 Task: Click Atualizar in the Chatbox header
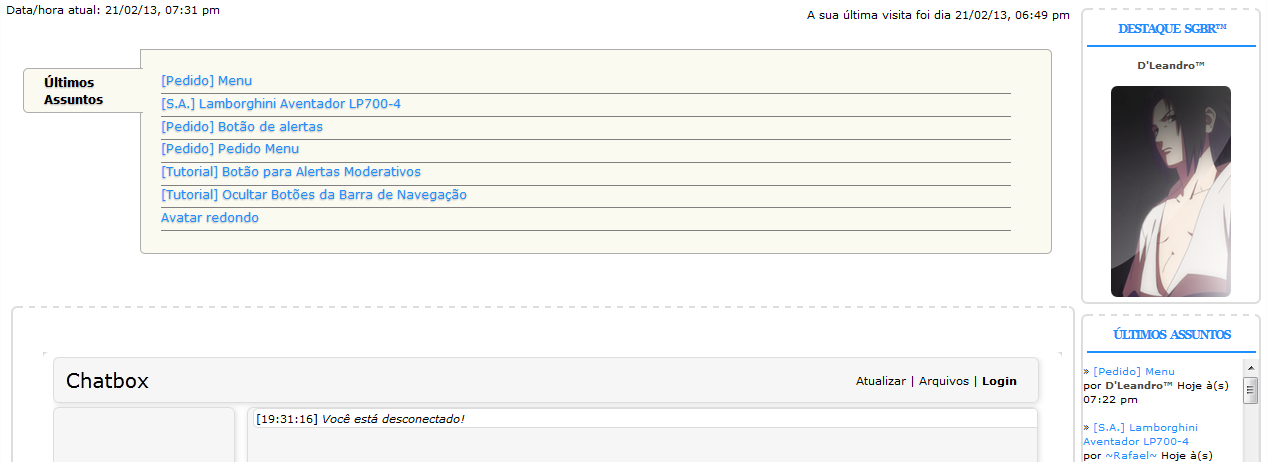[881, 381]
